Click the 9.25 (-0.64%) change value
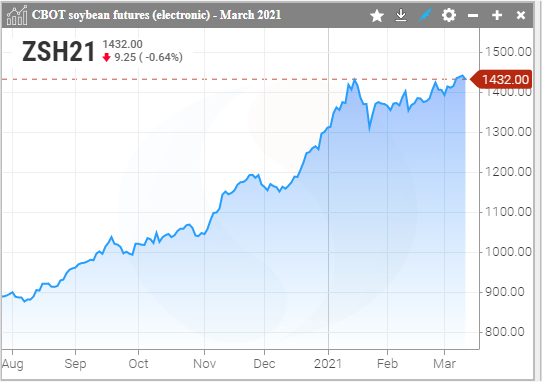 [149, 57]
